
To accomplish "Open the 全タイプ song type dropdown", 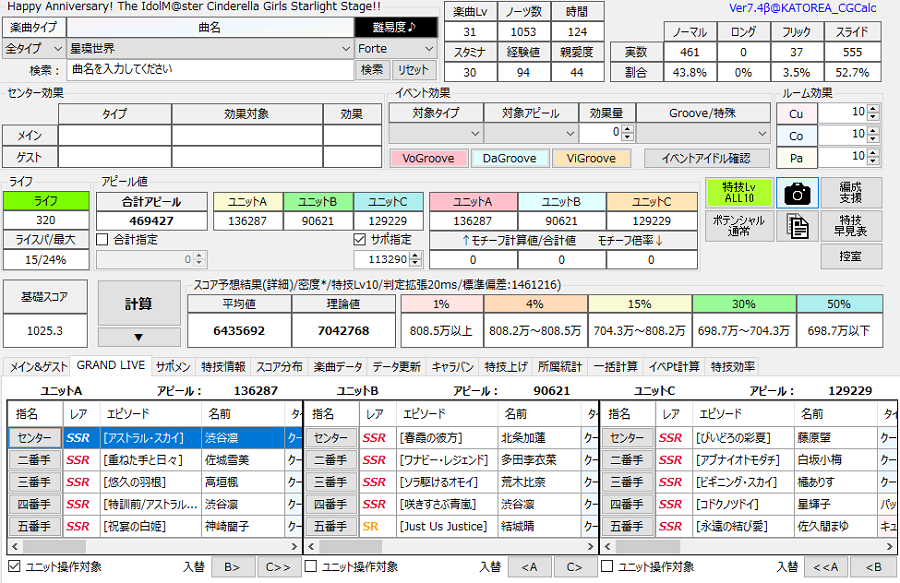I will 34,49.
